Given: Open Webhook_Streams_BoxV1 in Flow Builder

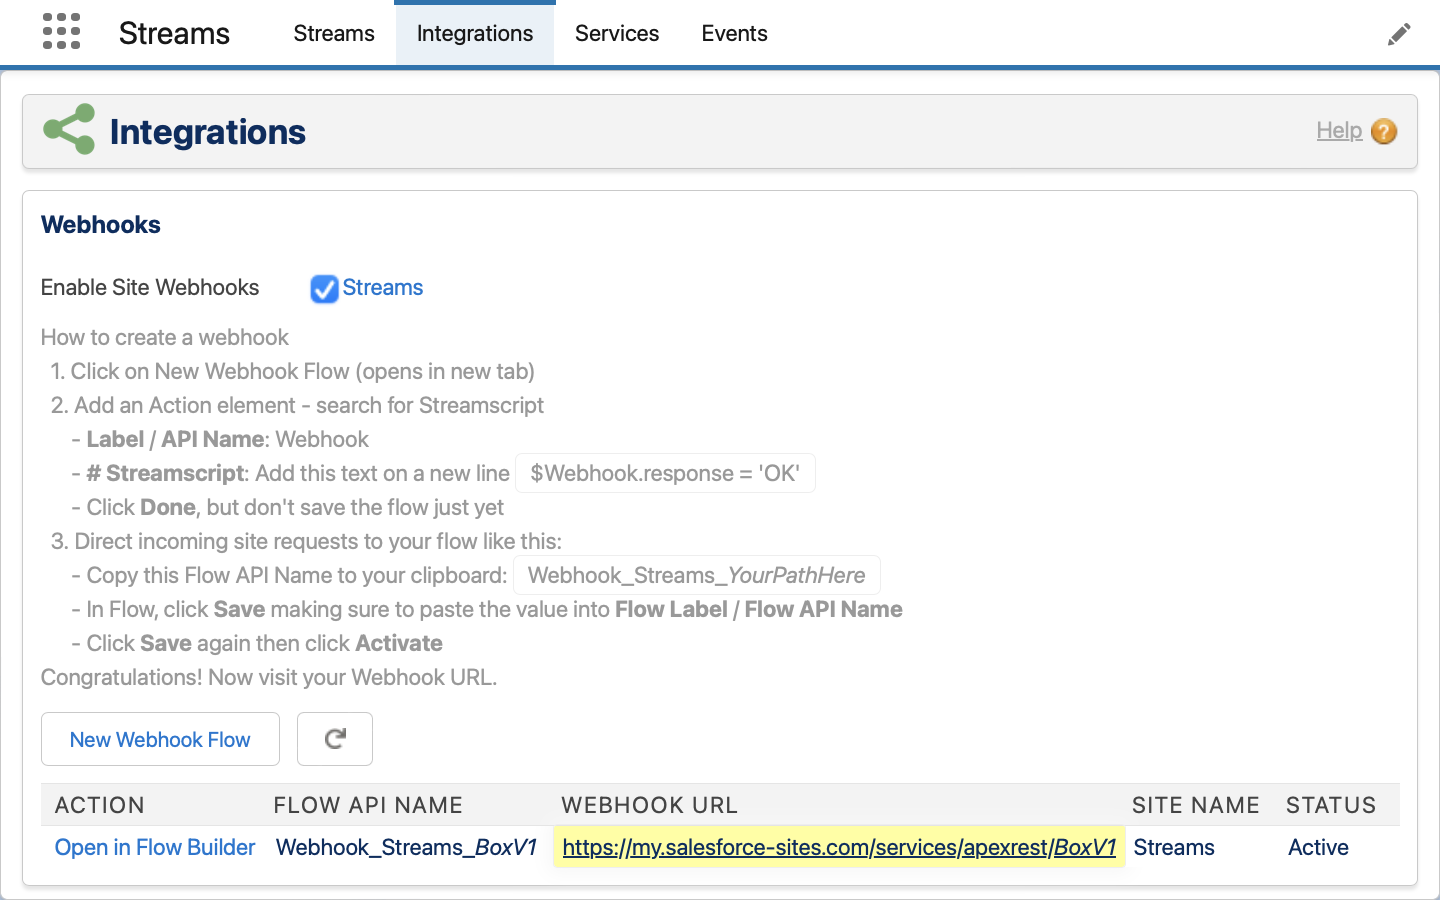Looking at the screenshot, I should 155,847.
